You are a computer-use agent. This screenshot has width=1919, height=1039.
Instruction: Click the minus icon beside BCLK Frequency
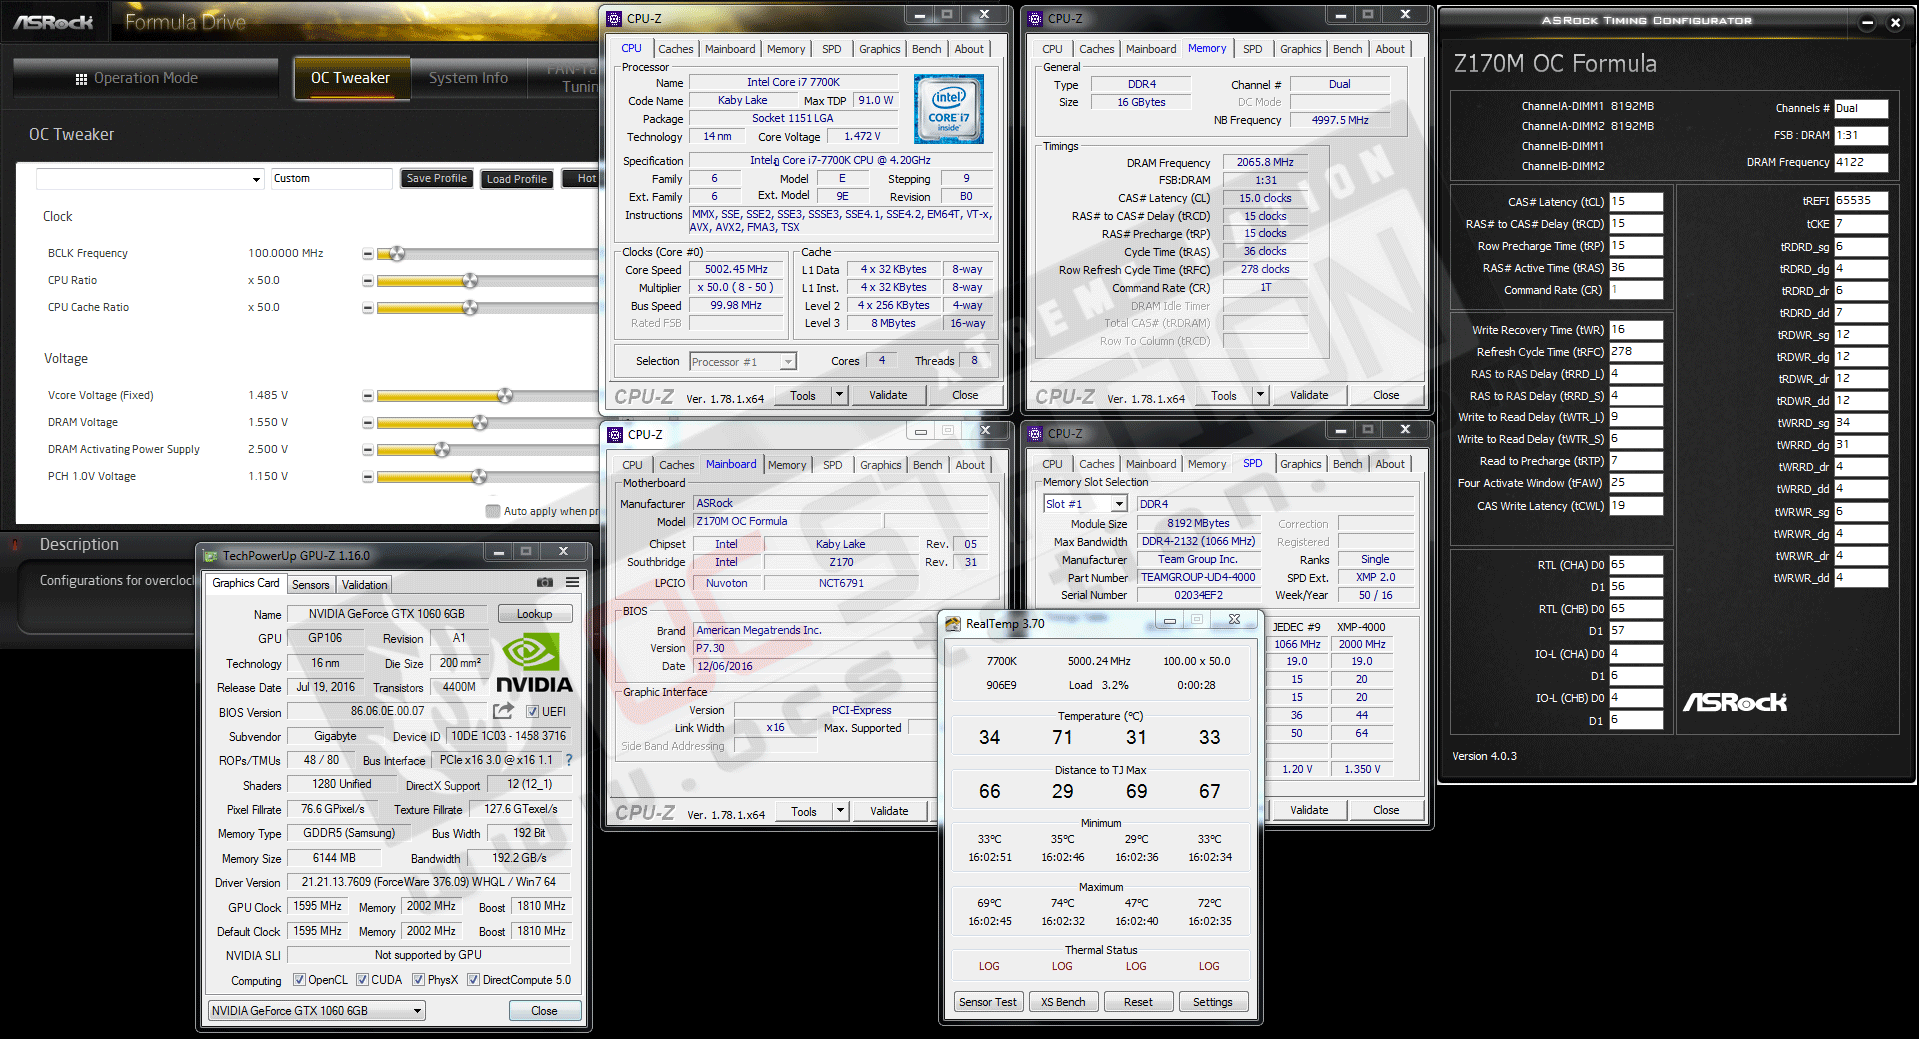tap(368, 254)
